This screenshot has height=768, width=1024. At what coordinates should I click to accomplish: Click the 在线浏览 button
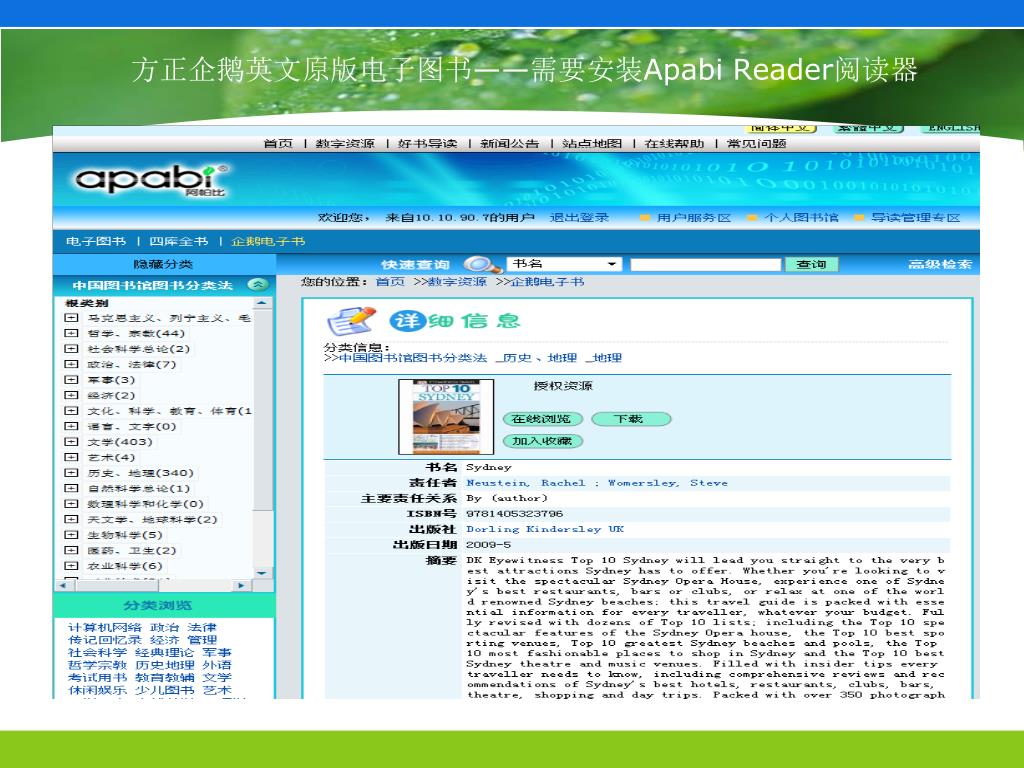(541, 419)
